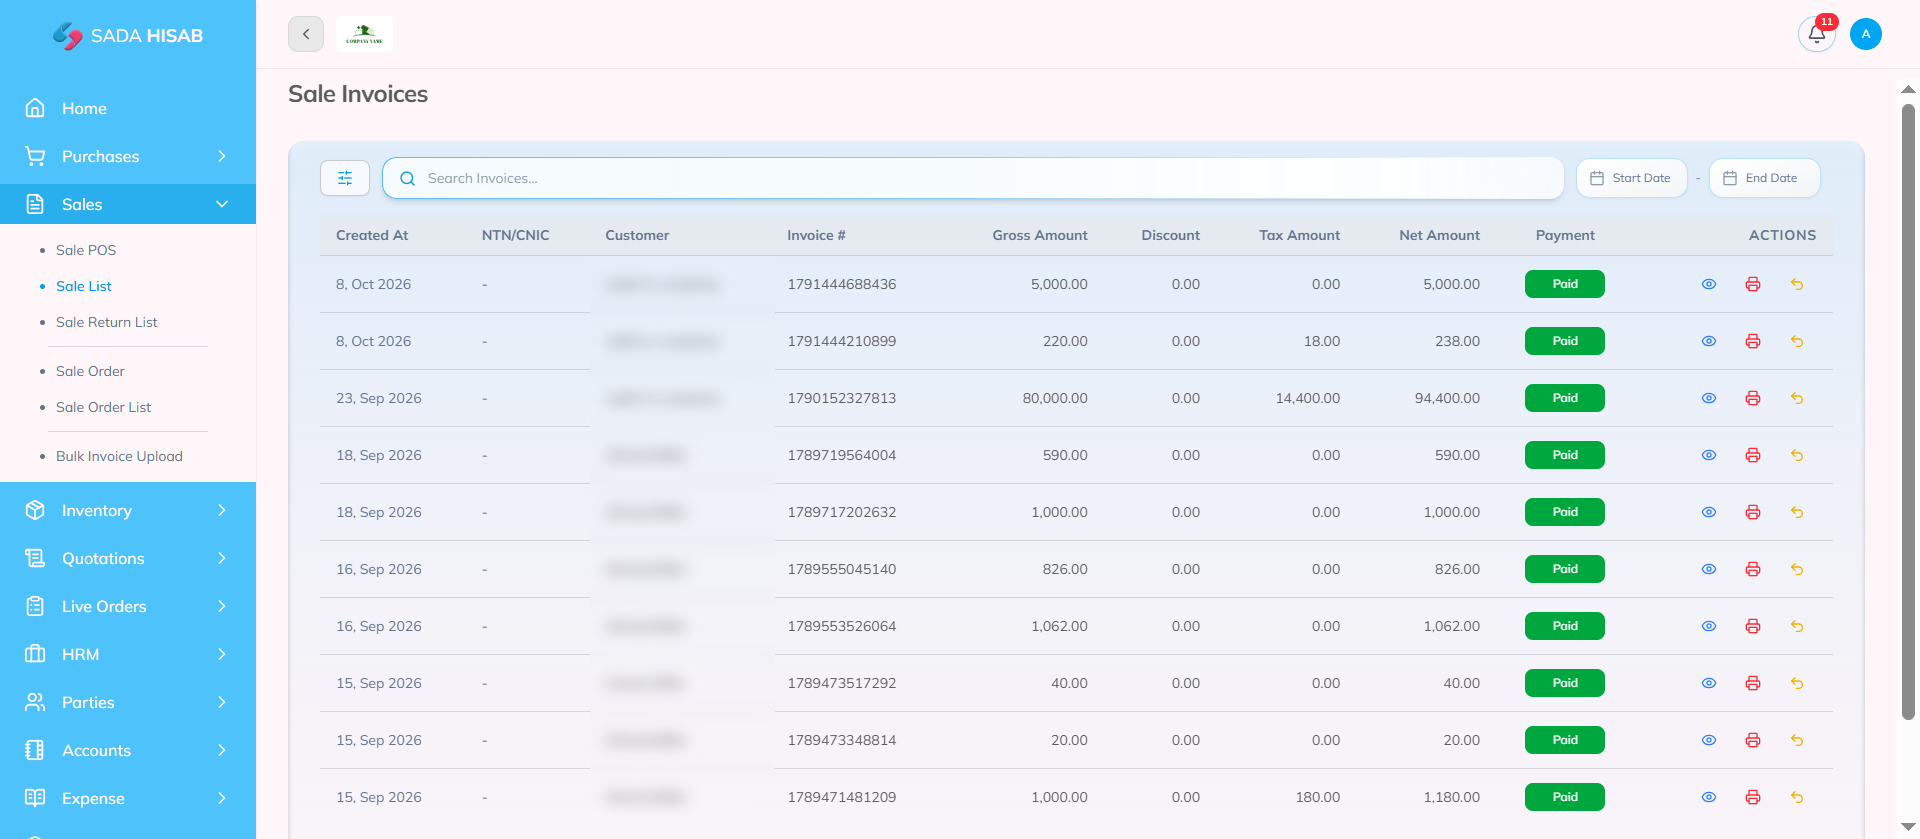Open the user avatar 'A' menu
1920x839 pixels.
1866,34
